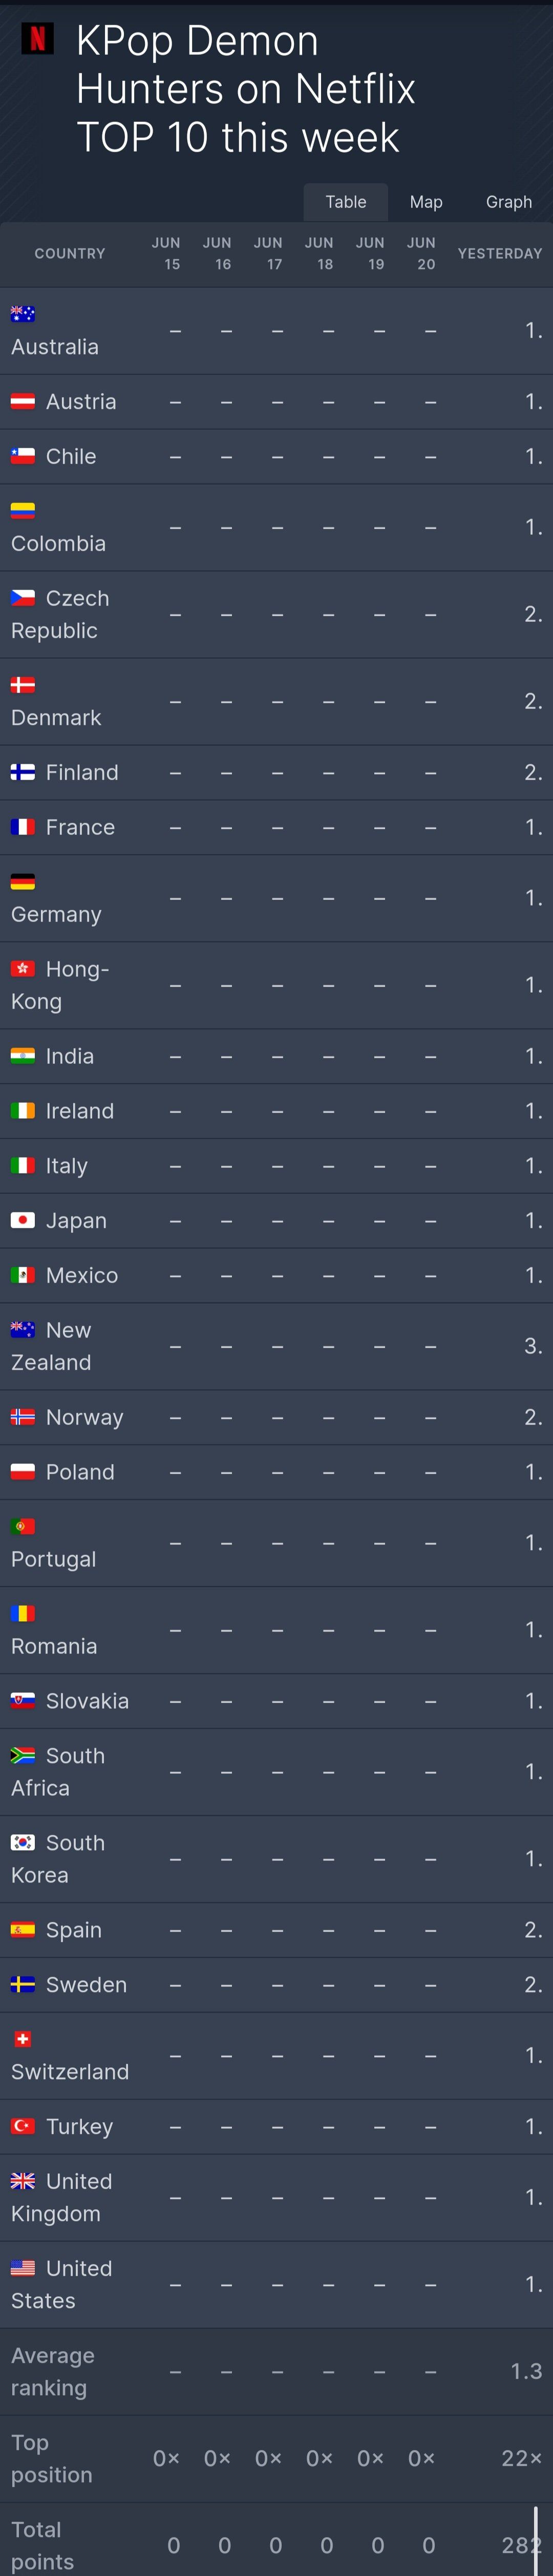The image size is (553, 2576).
Task: Click the Chile flag icon
Action: [22, 456]
